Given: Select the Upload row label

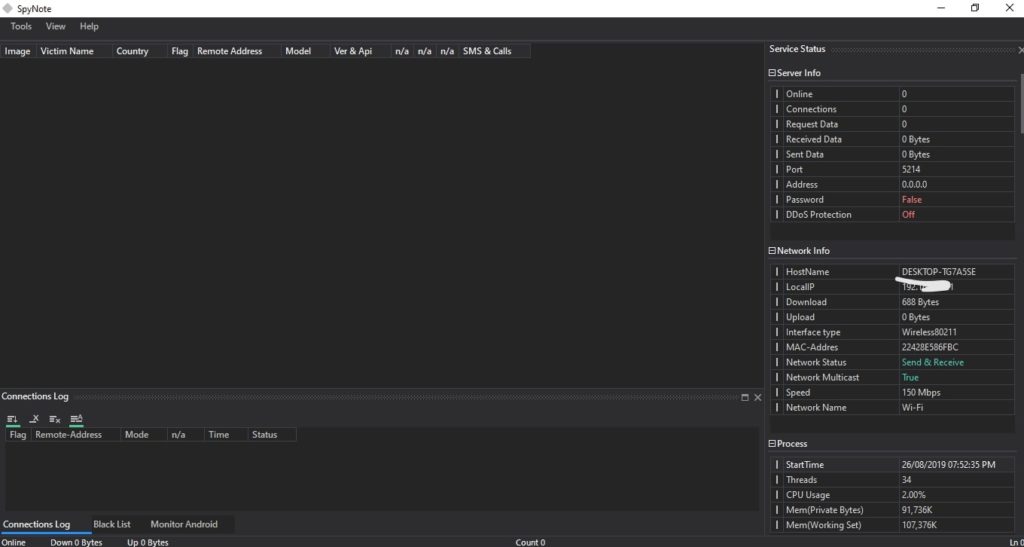Looking at the screenshot, I should [x=800, y=317].
